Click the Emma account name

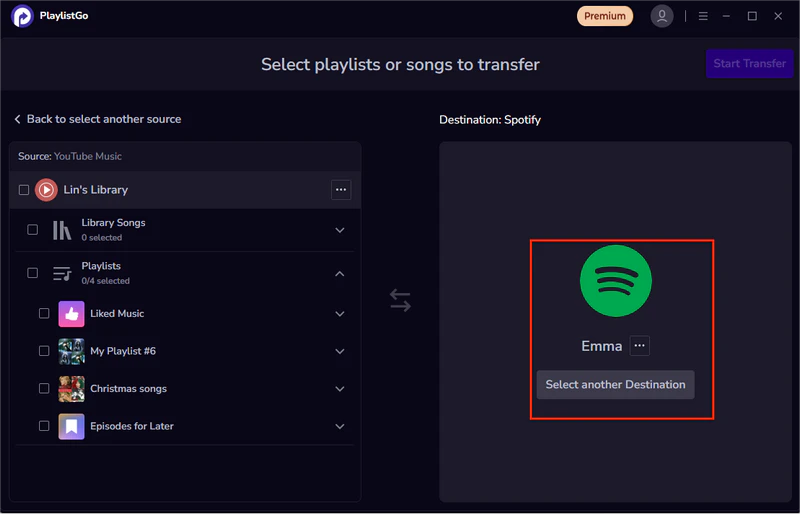point(602,346)
